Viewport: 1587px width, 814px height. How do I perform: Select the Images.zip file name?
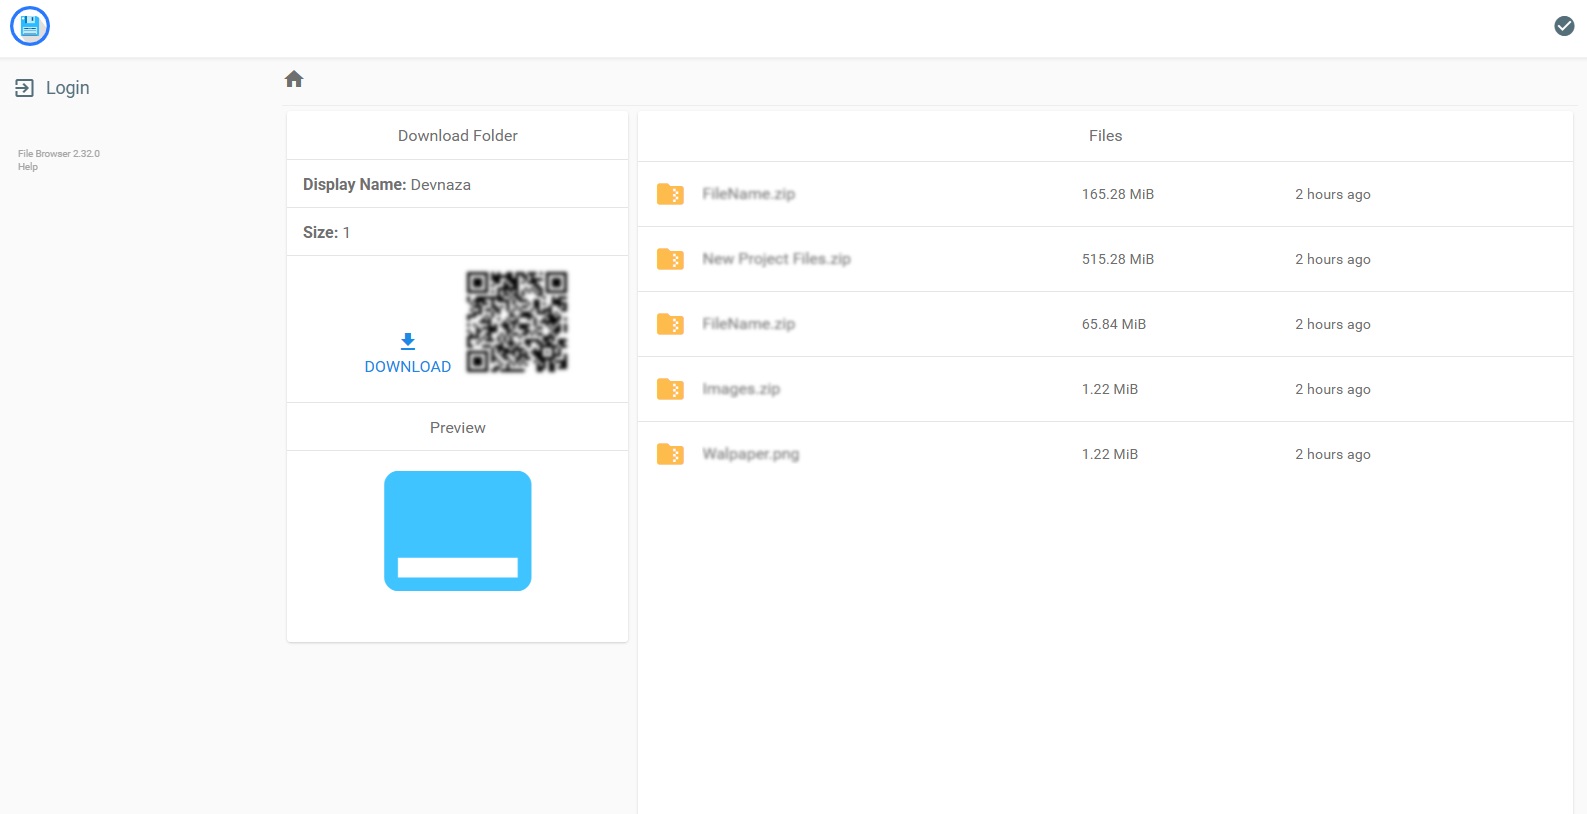pyautogui.click(x=741, y=389)
